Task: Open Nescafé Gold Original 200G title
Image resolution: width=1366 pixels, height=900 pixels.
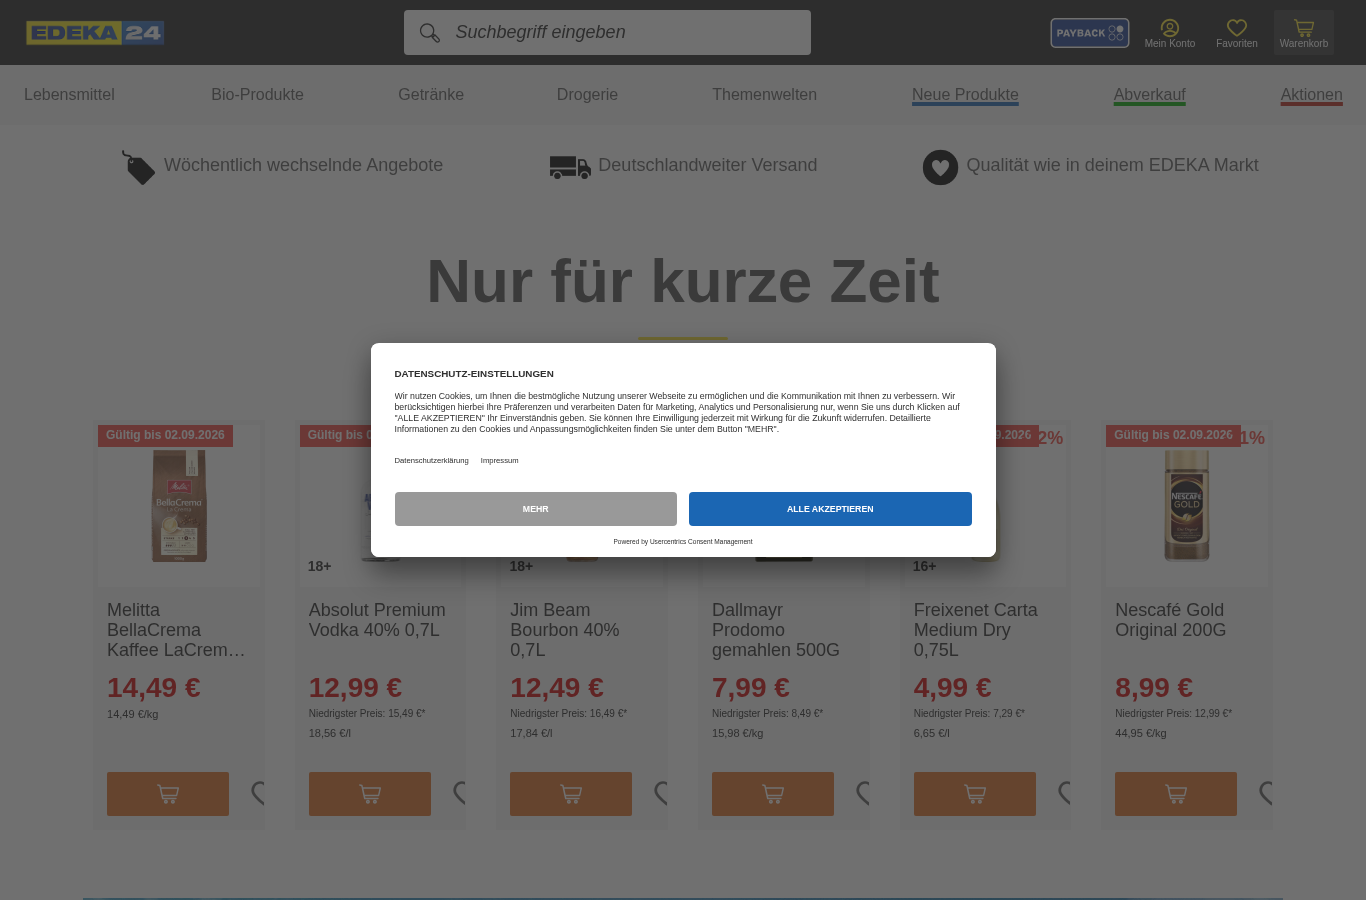Action: tap(1171, 620)
